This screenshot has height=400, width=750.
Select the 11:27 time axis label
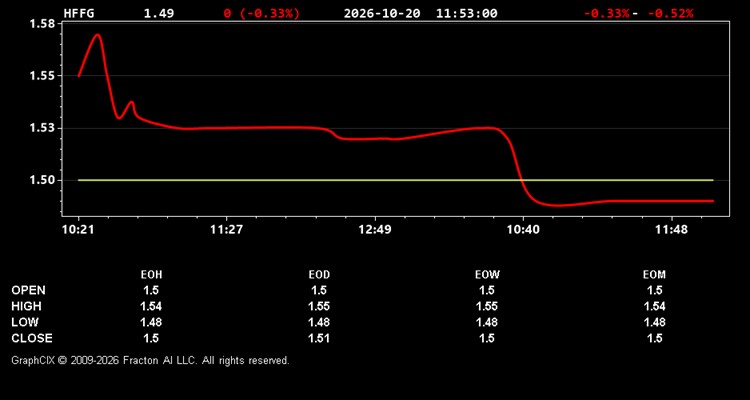226,230
